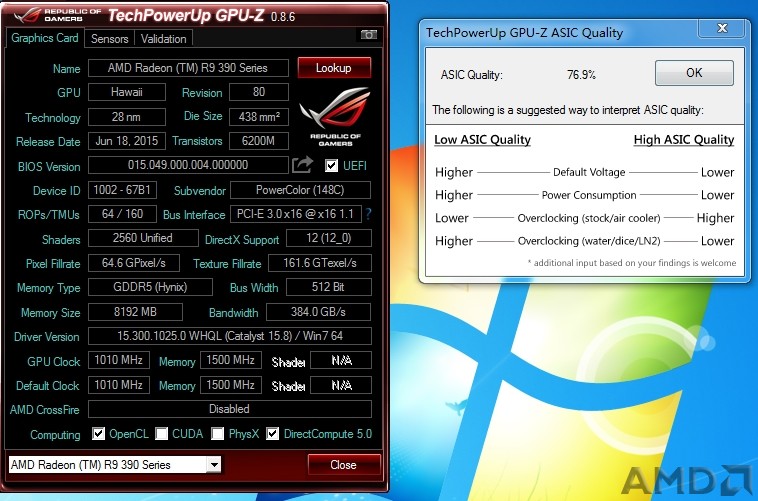Click the Revision field showing 80
This screenshot has width=758, height=501.
(x=259, y=92)
